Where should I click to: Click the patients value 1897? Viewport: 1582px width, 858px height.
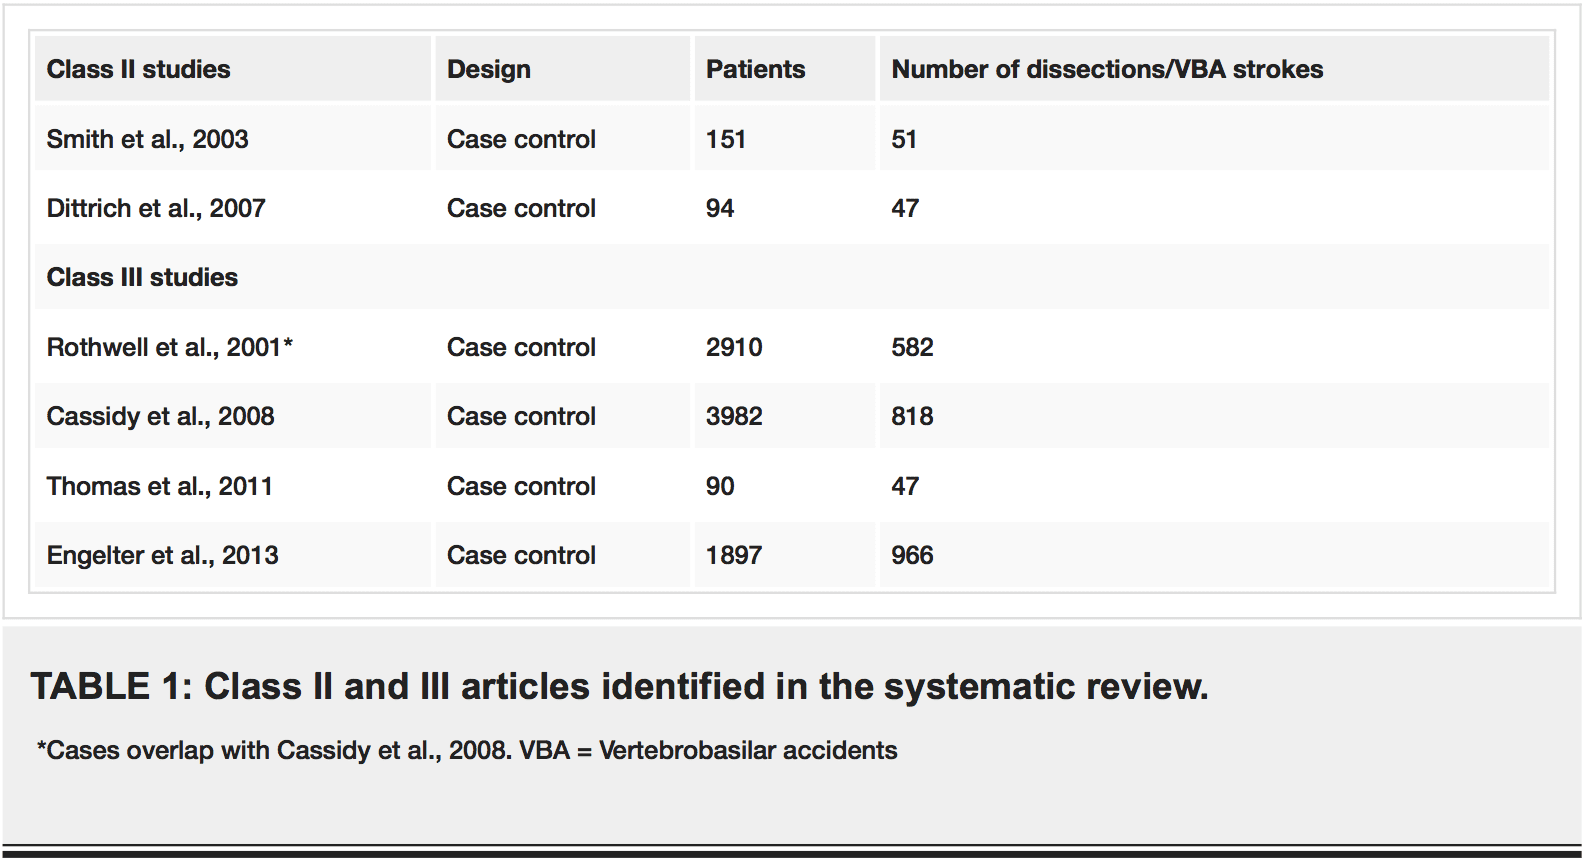click(x=733, y=555)
